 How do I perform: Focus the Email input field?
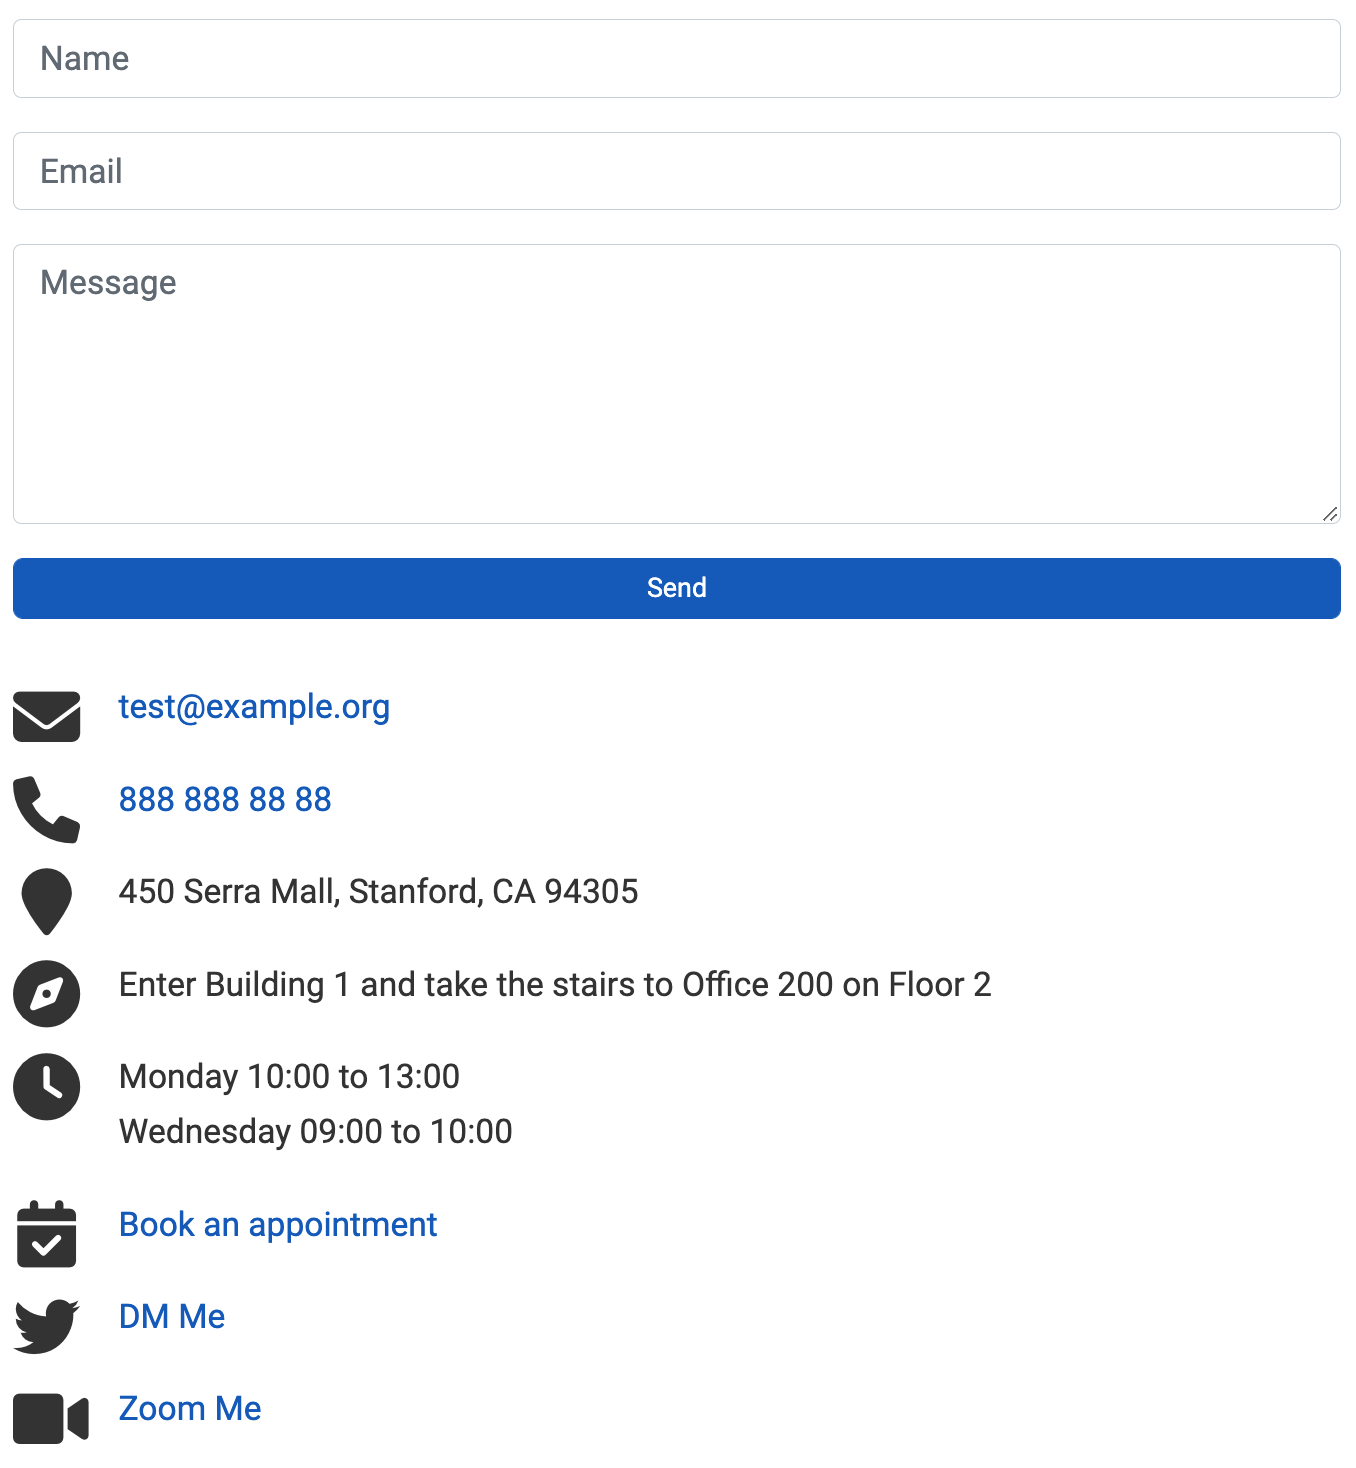[677, 171]
